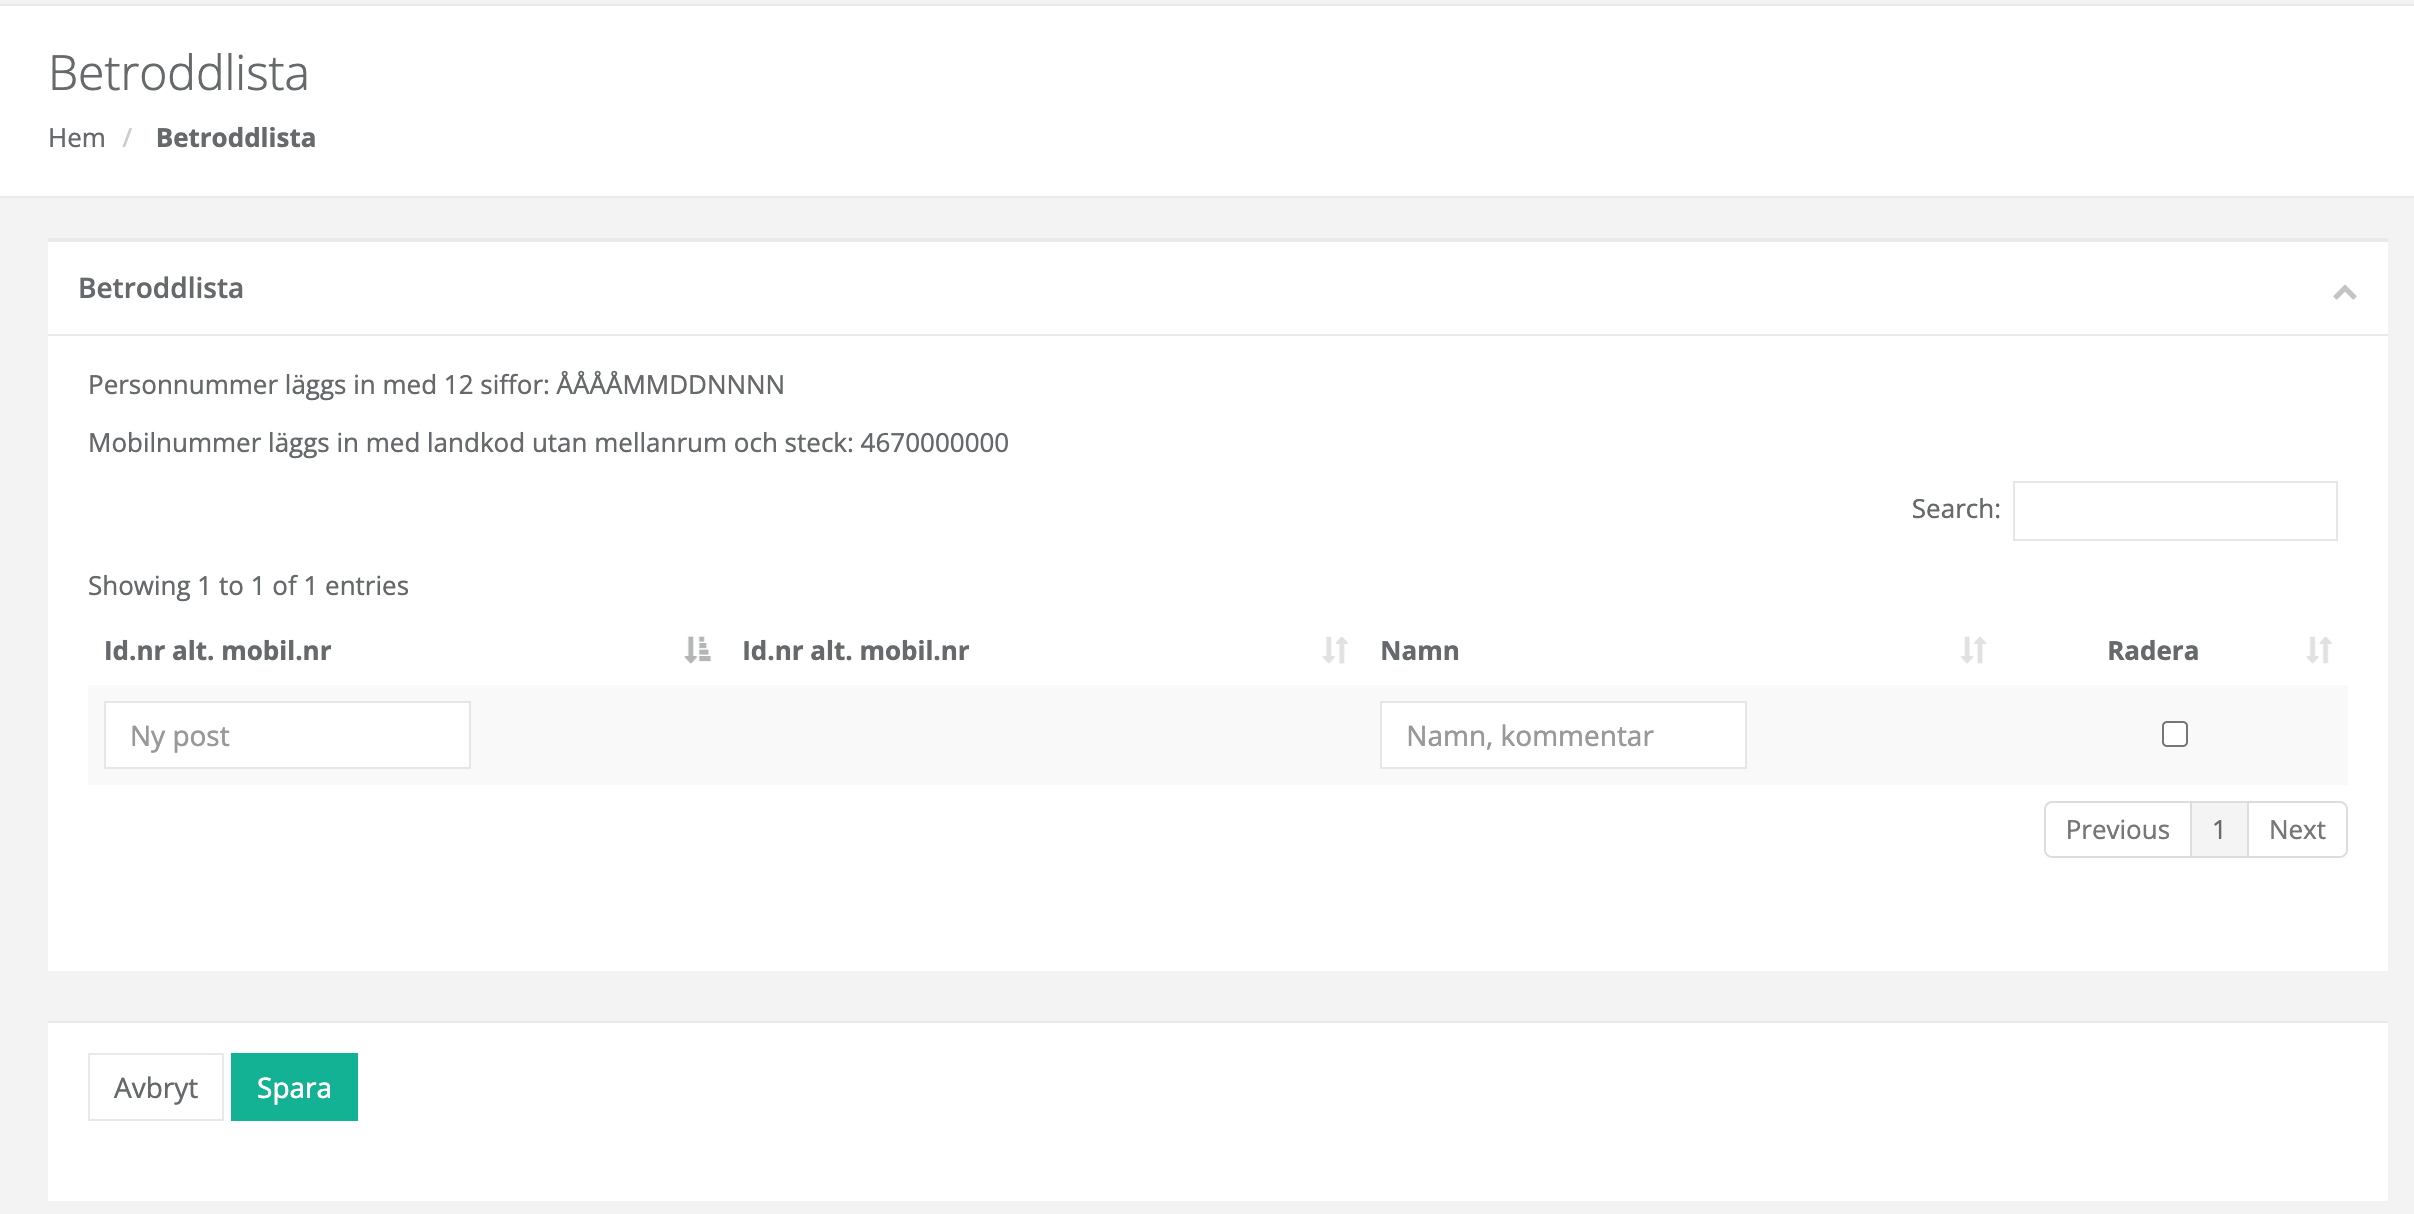The height and width of the screenshot is (1214, 2414).
Task: Click the Betroddlista breadcrumb item
Action: [x=236, y=138]
